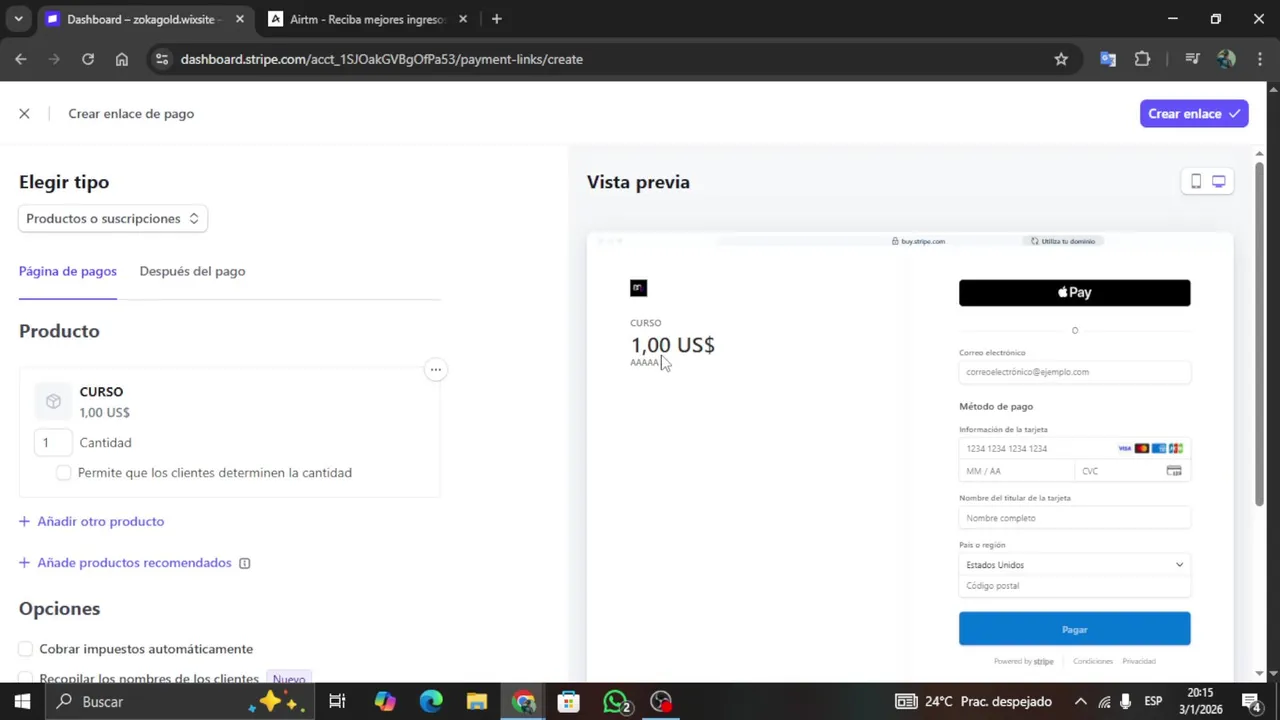
Task: Open the Estados Unidos country dropdown
Action: [x=1074, y=565]
